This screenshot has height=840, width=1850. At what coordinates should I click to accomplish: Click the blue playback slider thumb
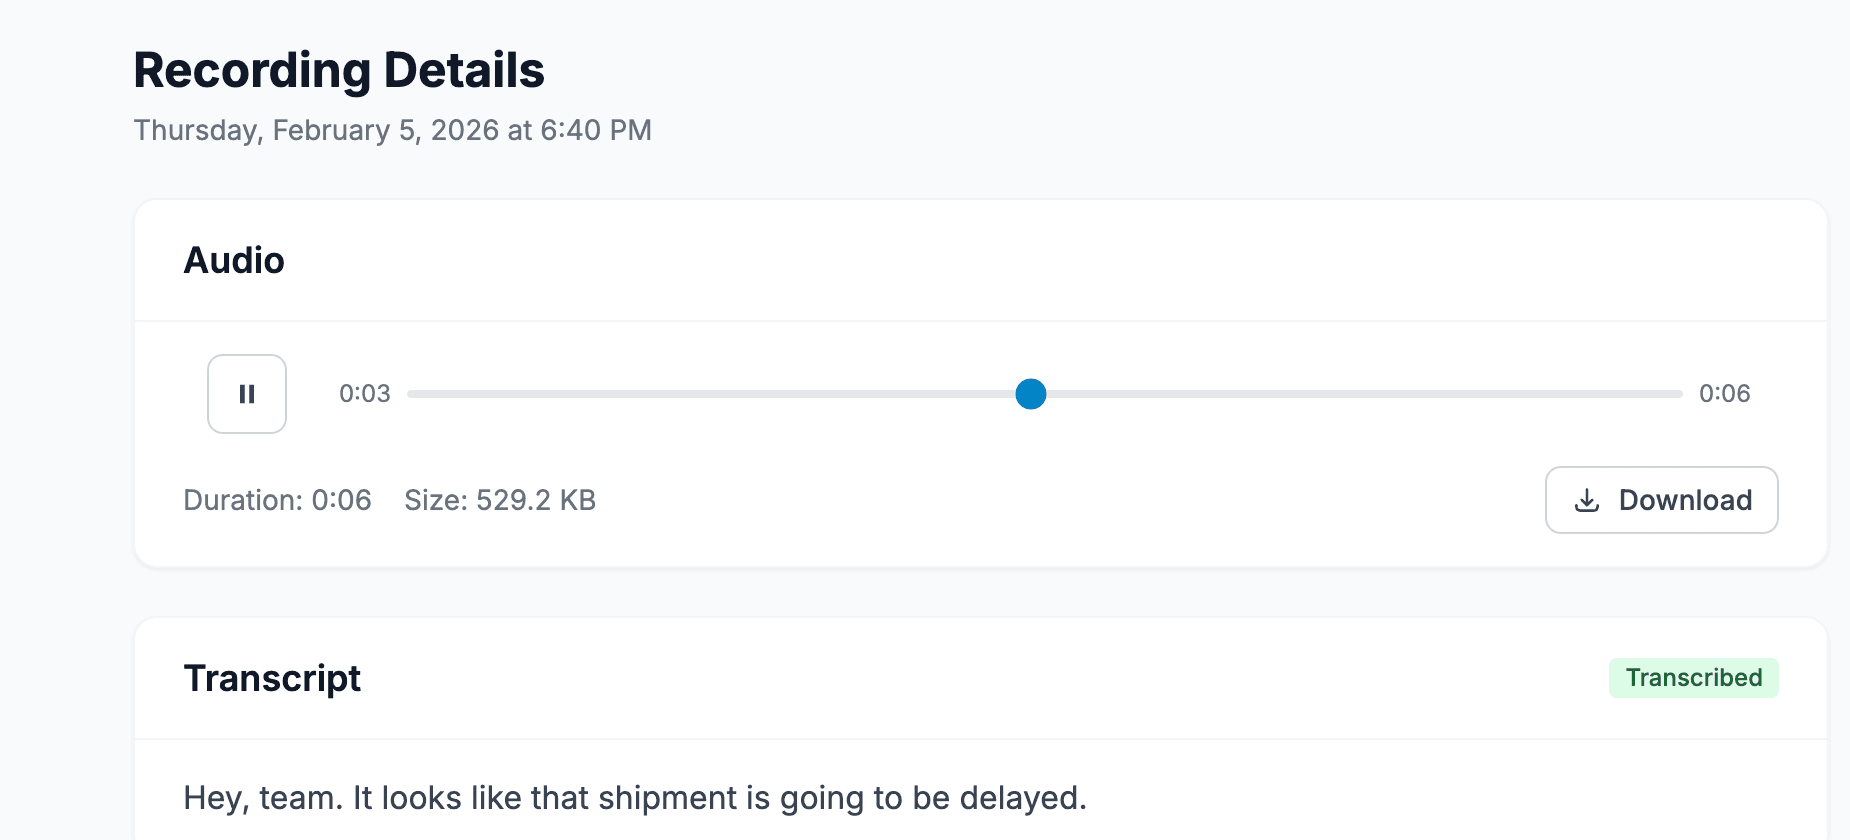(1030, 394)
